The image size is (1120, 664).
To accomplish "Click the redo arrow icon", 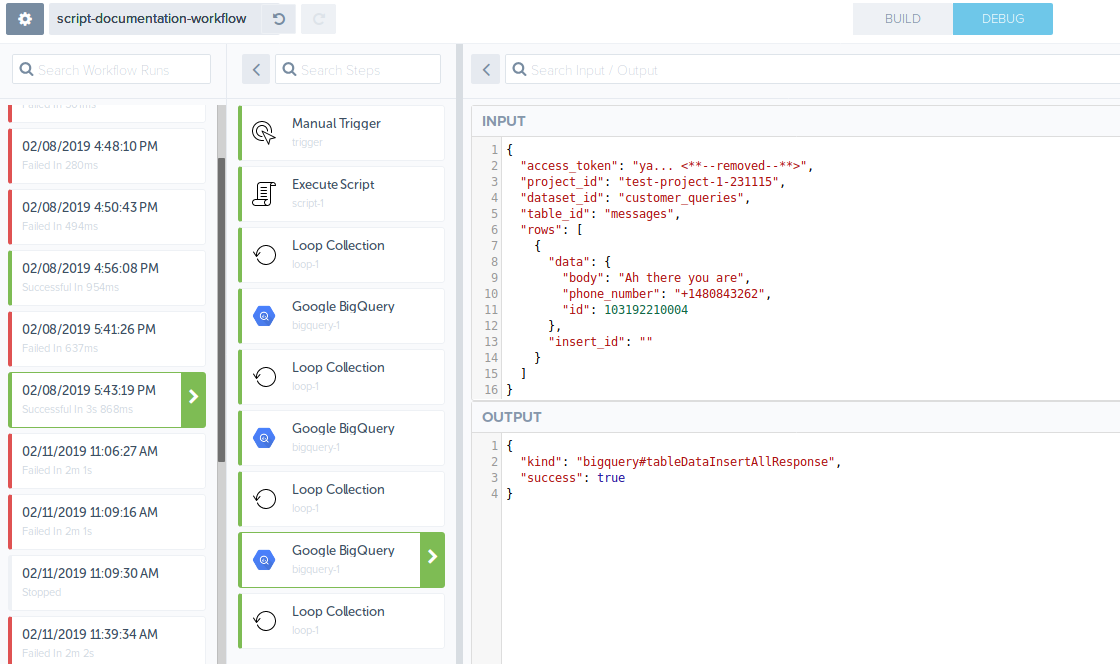I will (x=318, y=18).
